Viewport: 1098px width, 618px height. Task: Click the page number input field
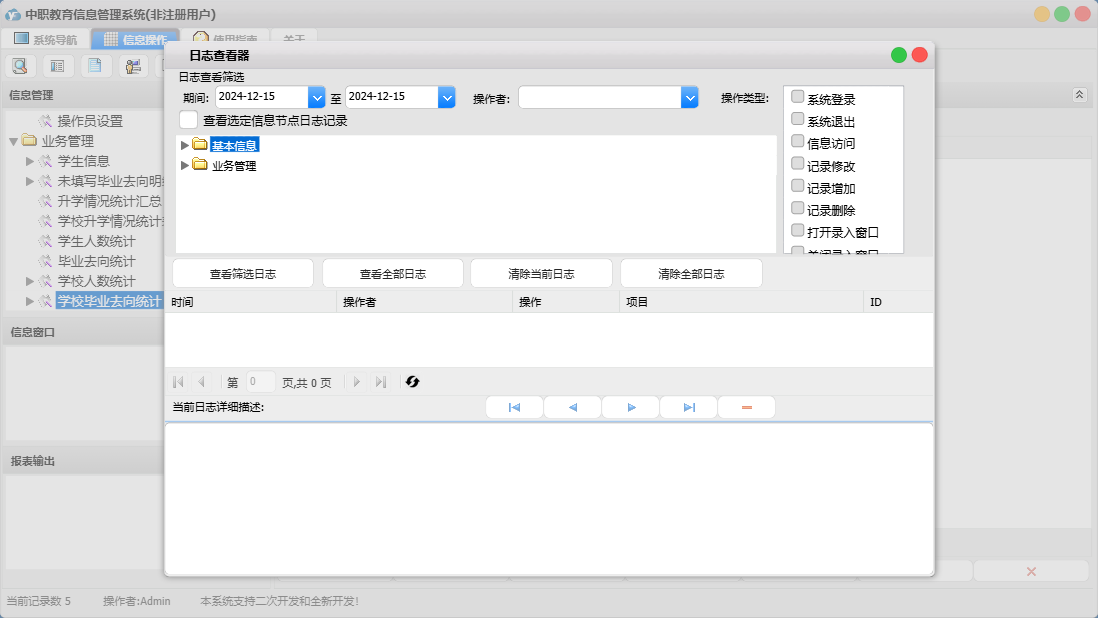(x=260, y=382)
